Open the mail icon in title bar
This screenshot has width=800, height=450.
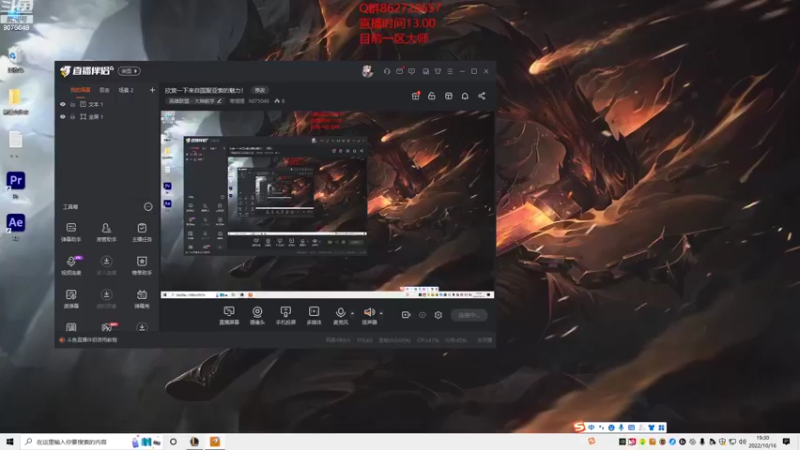pos(399,71)
